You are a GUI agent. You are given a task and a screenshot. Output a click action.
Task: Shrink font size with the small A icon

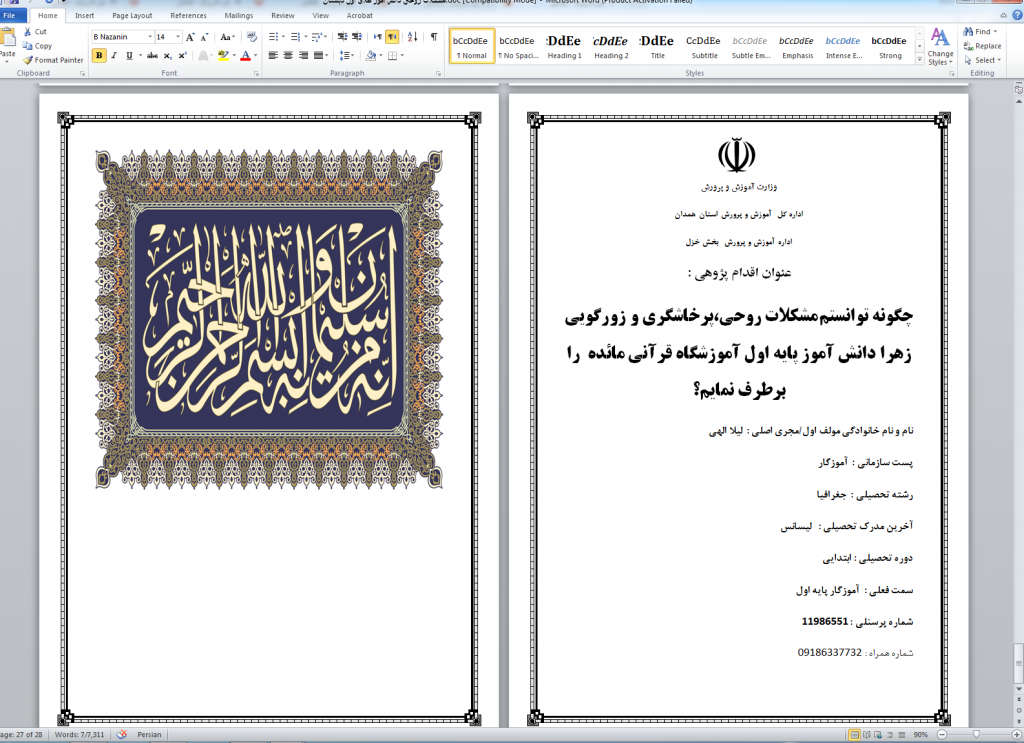pos(204,37)
